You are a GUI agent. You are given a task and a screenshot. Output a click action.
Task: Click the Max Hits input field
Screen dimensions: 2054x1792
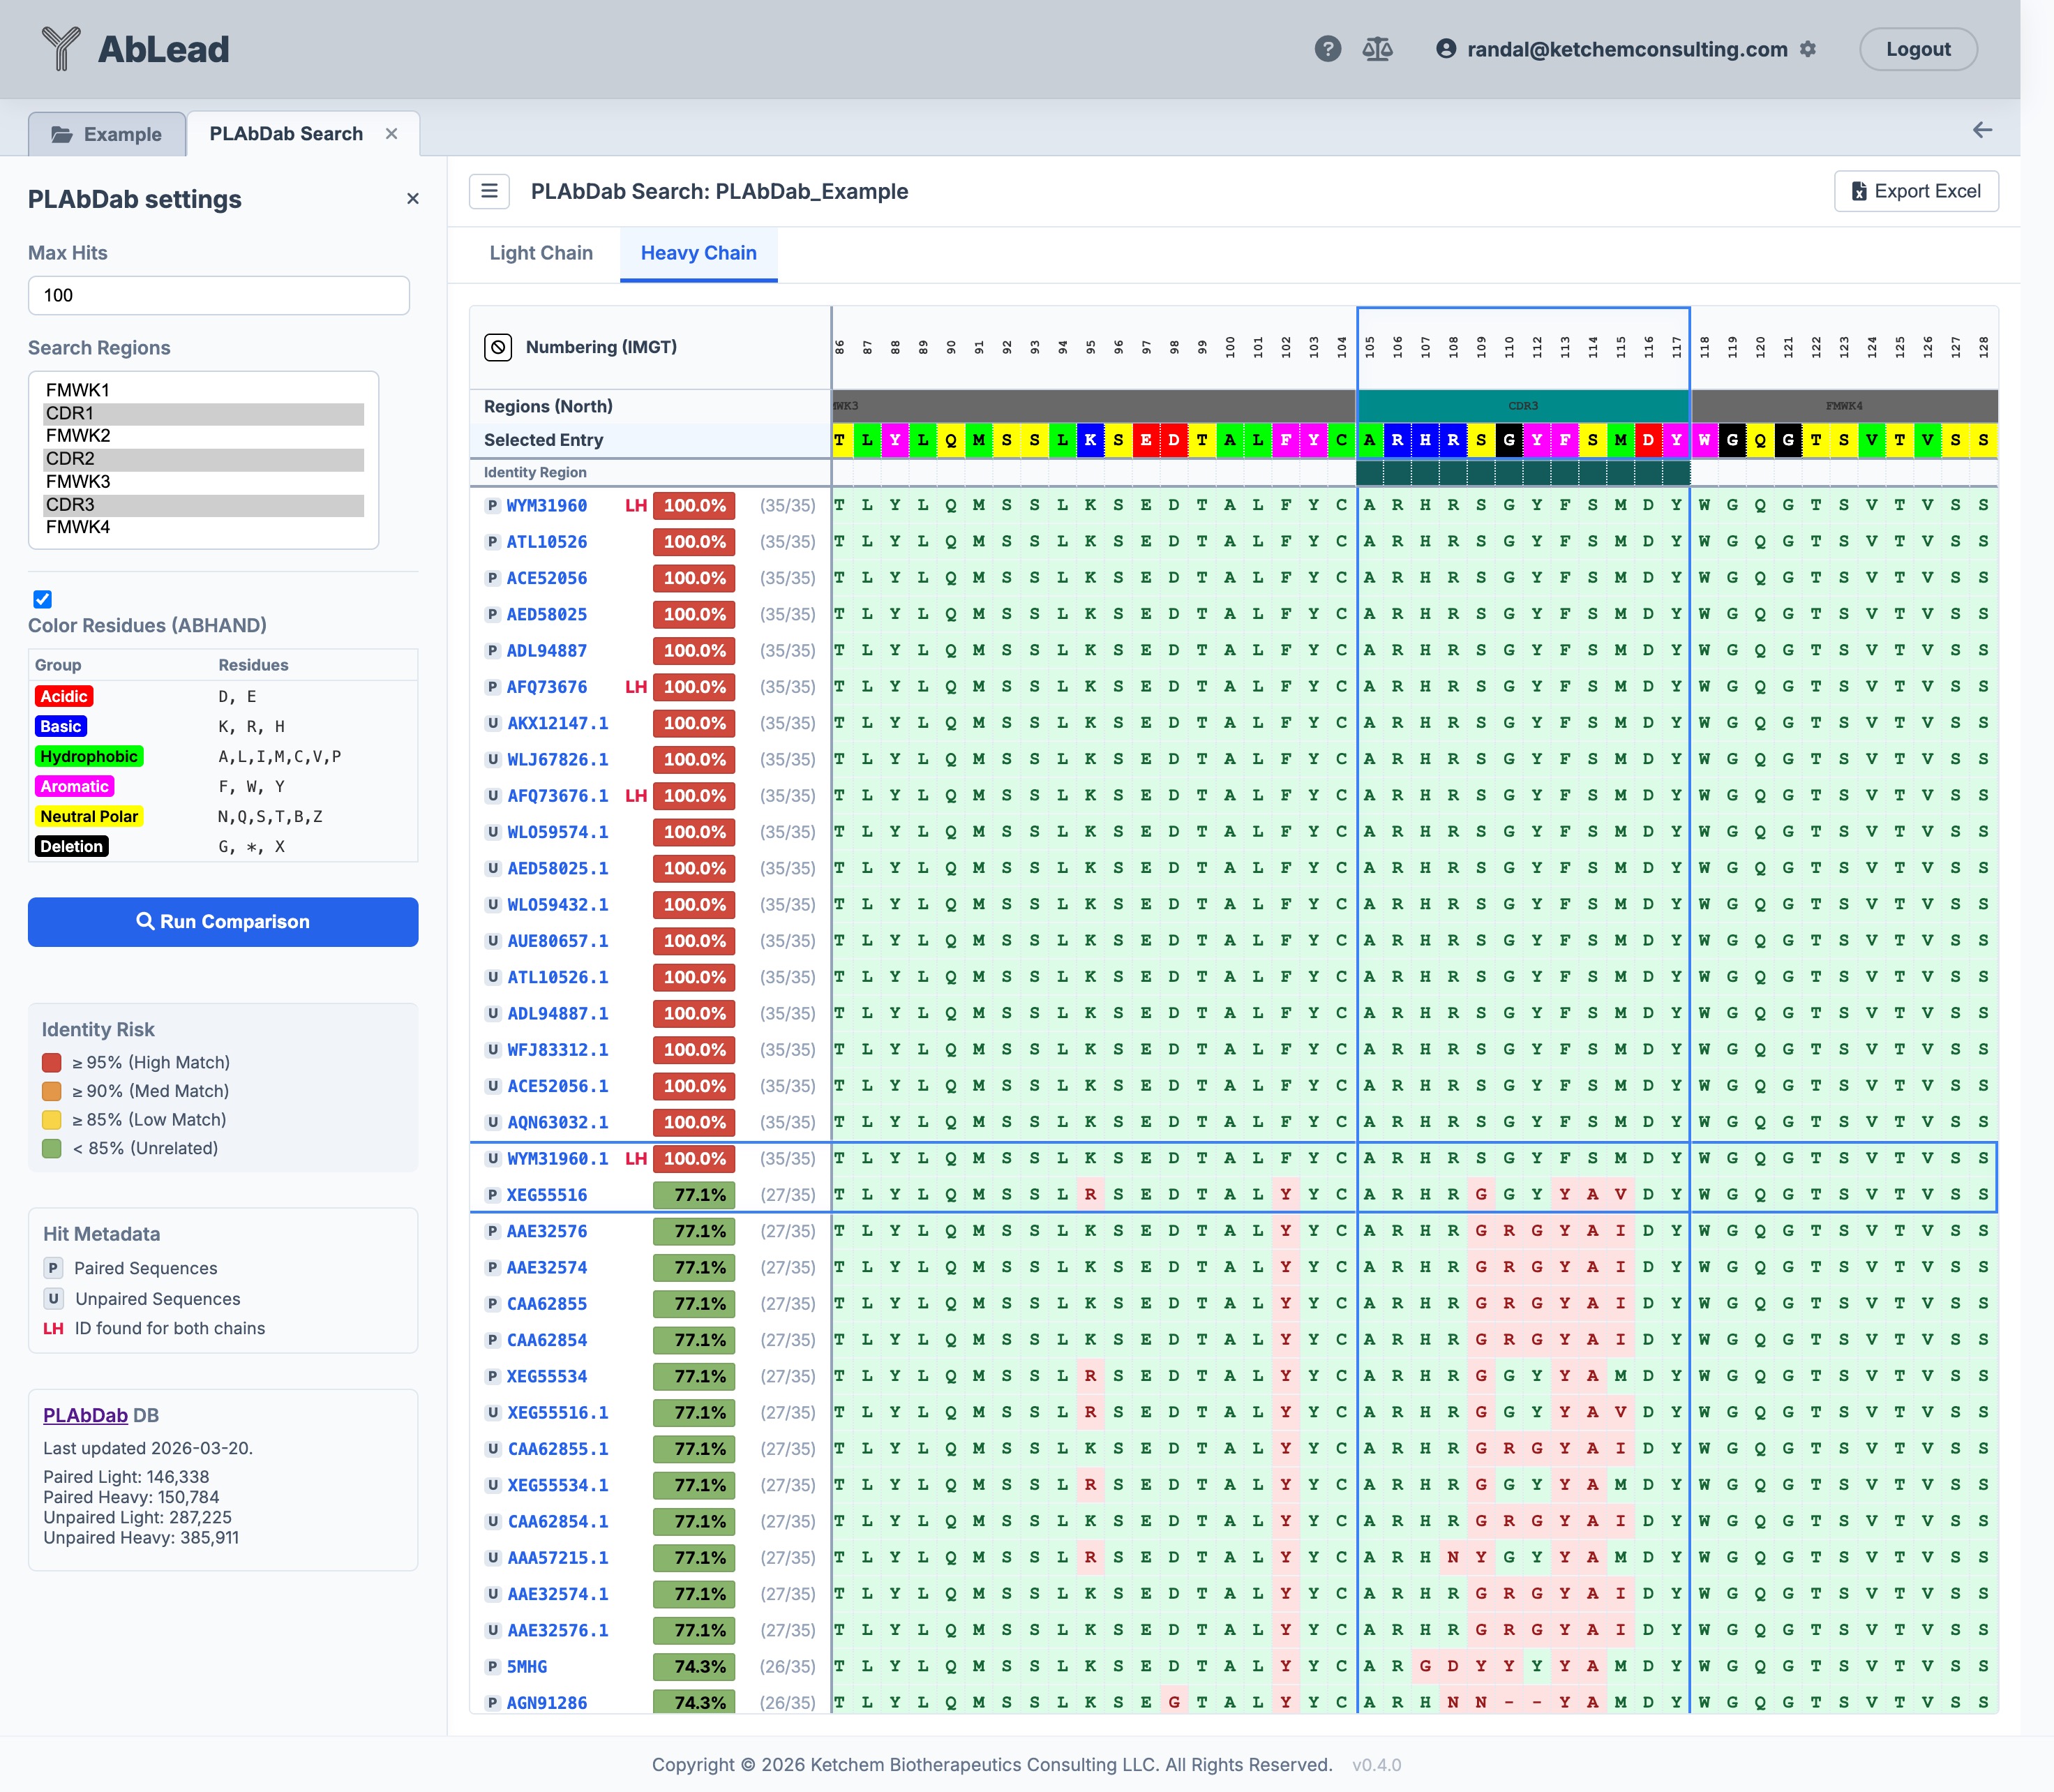pos(219,296)
